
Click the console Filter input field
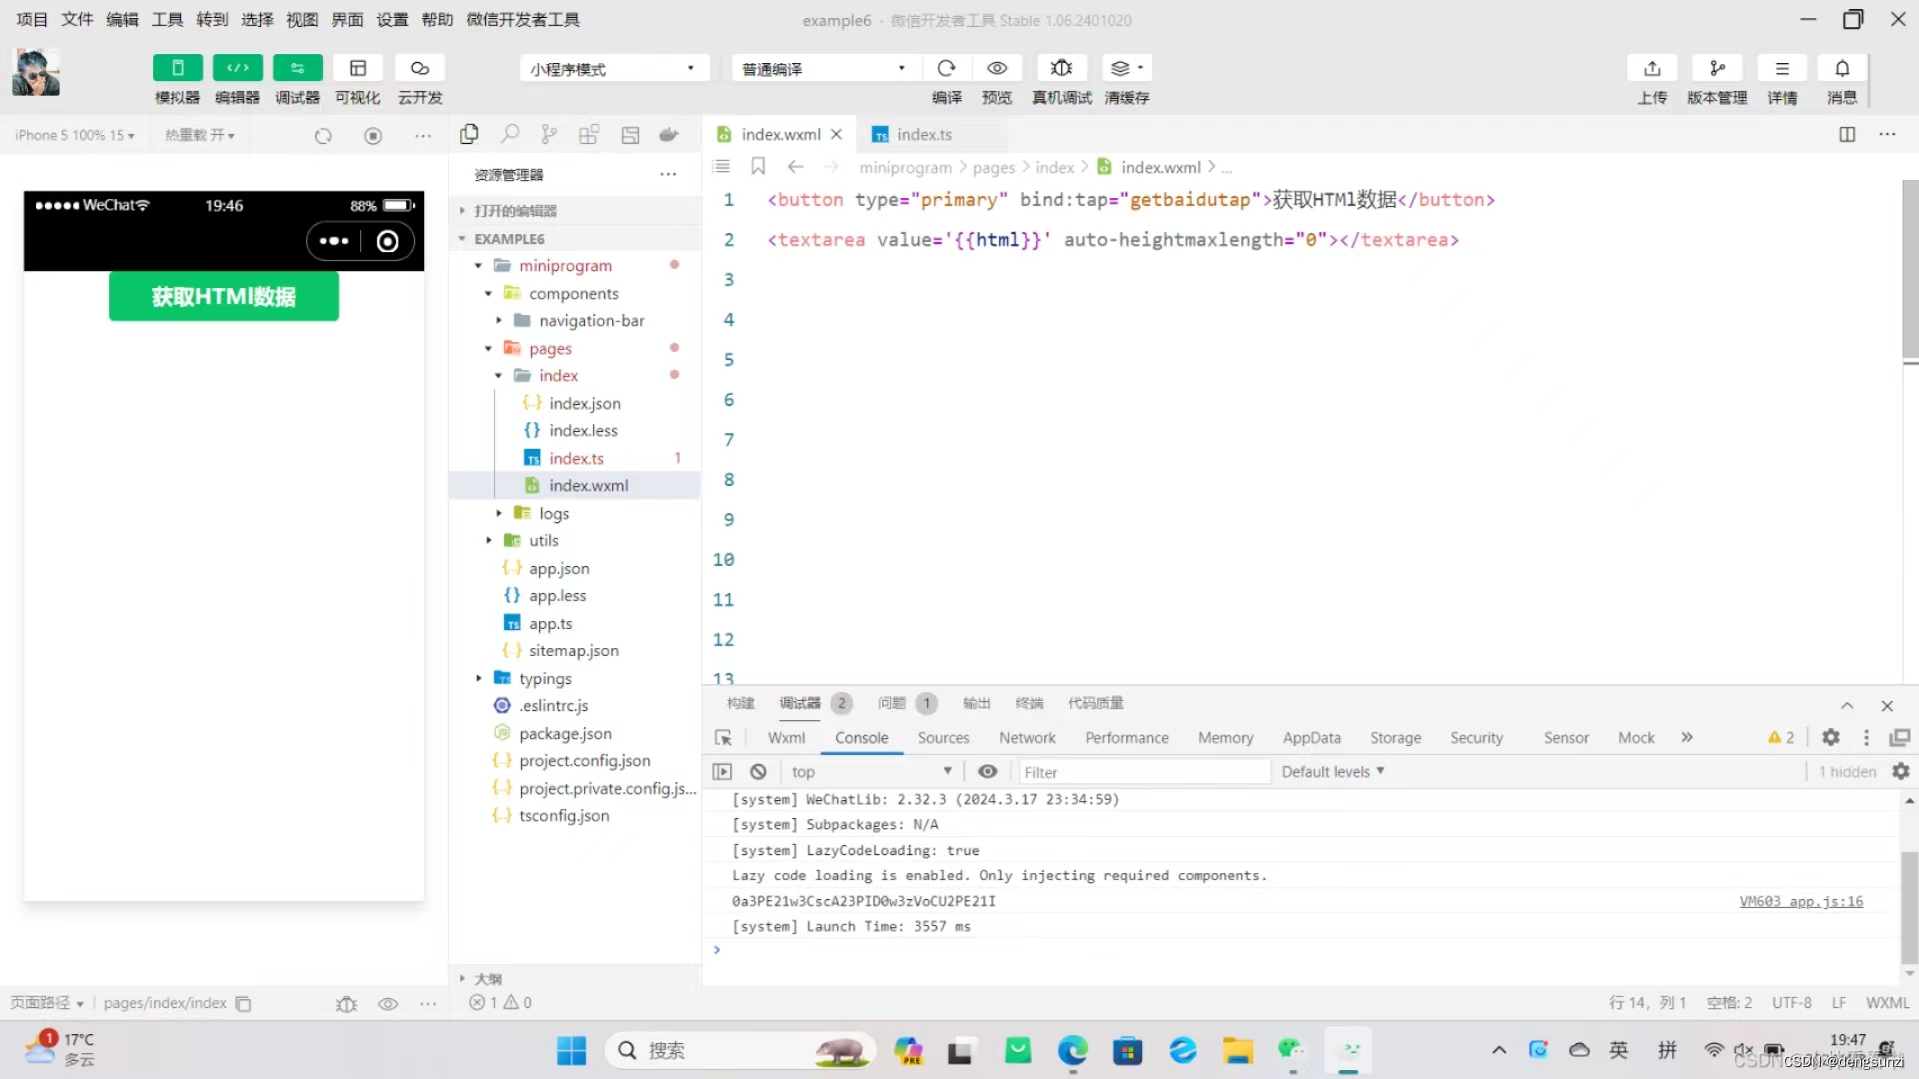coord(1143,772)
